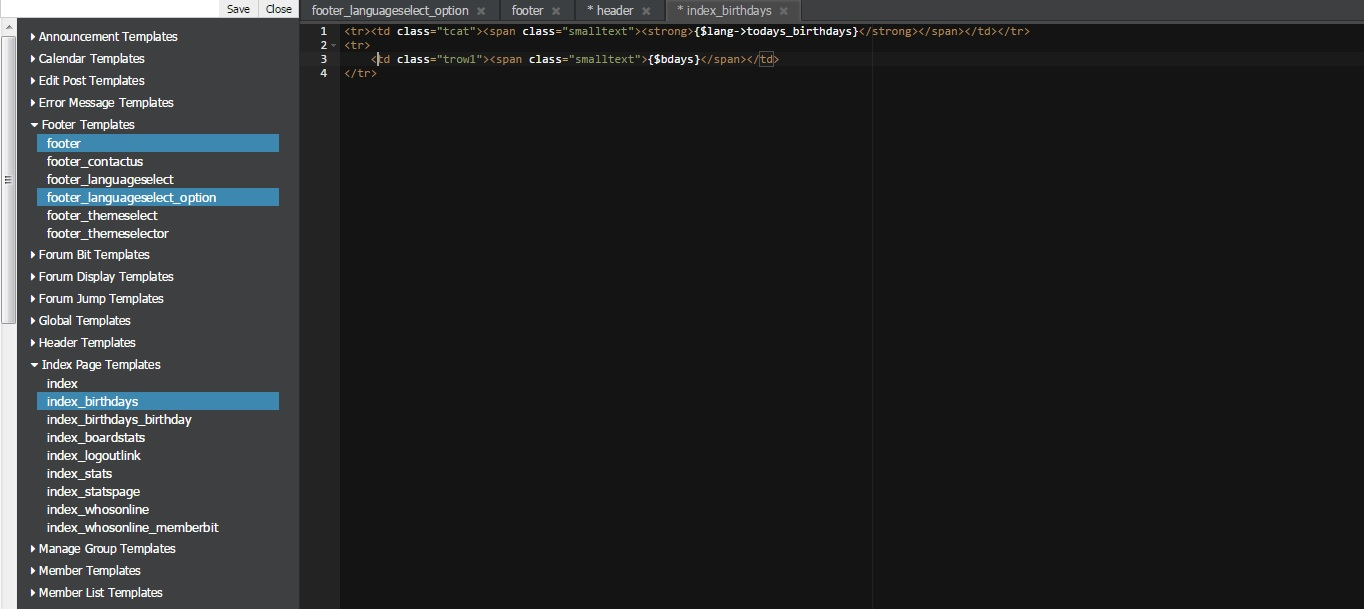This screenshot has height=609, width=1364.
Task: Close the index_birthdays tab
Action: (784, 11)
